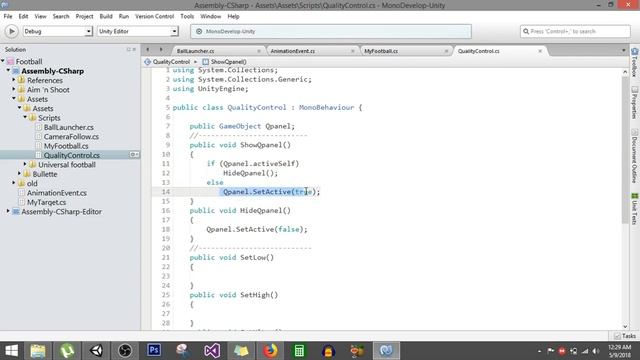Viewport: 640px width, 360px height.
Task: Close the MyFootball.cs tab
Action: point(446,51)
